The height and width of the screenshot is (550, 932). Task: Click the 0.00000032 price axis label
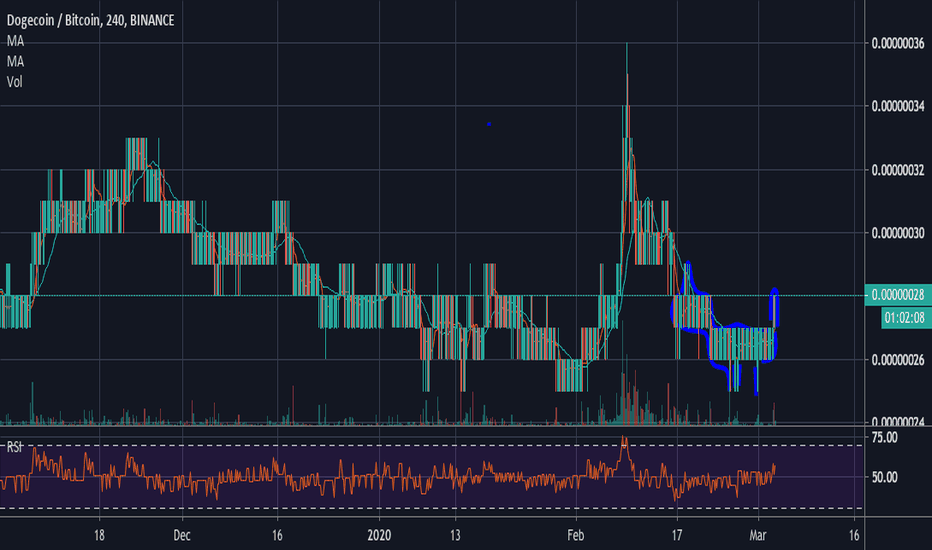click(x=898, y=170)
